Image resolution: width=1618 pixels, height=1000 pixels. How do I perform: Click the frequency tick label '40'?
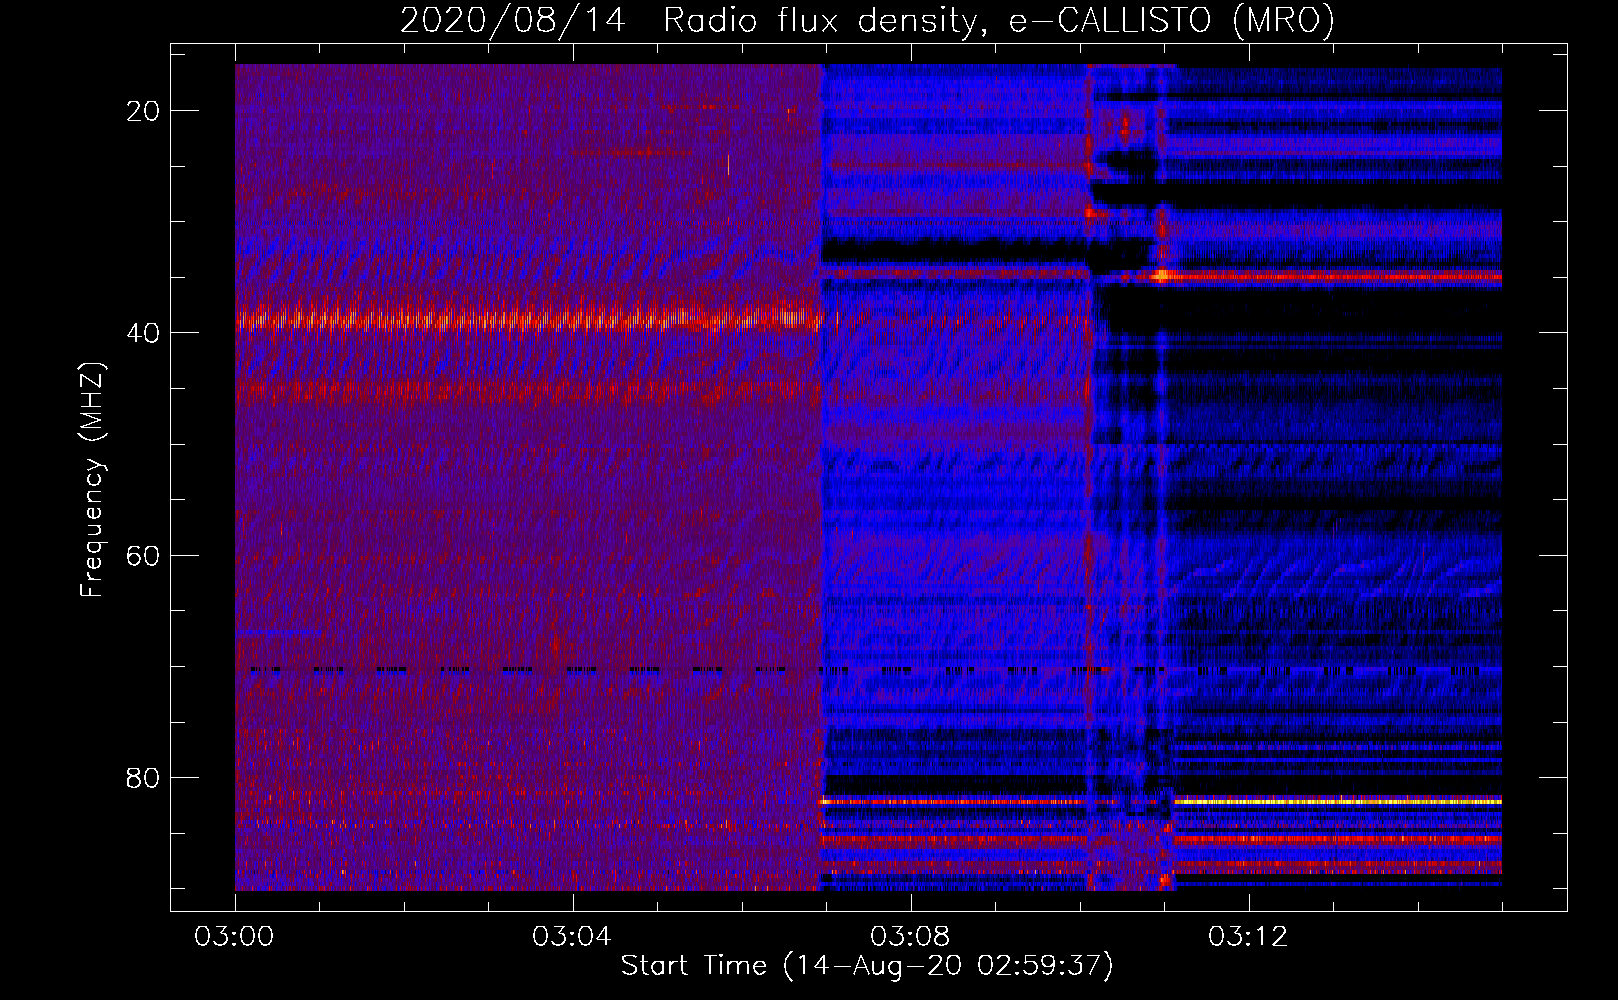click(x=143, y=333)
